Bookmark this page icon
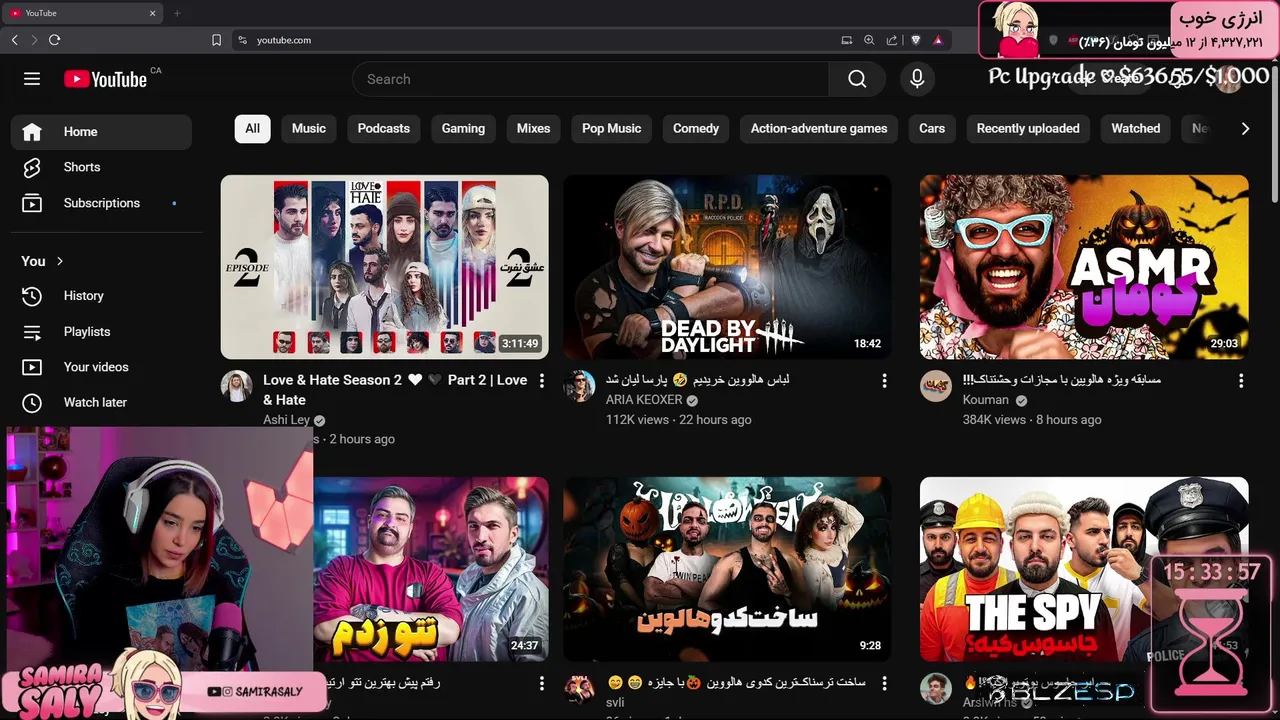The height and width of the screenshot is (720, 1280). click(x=216, y=40)
